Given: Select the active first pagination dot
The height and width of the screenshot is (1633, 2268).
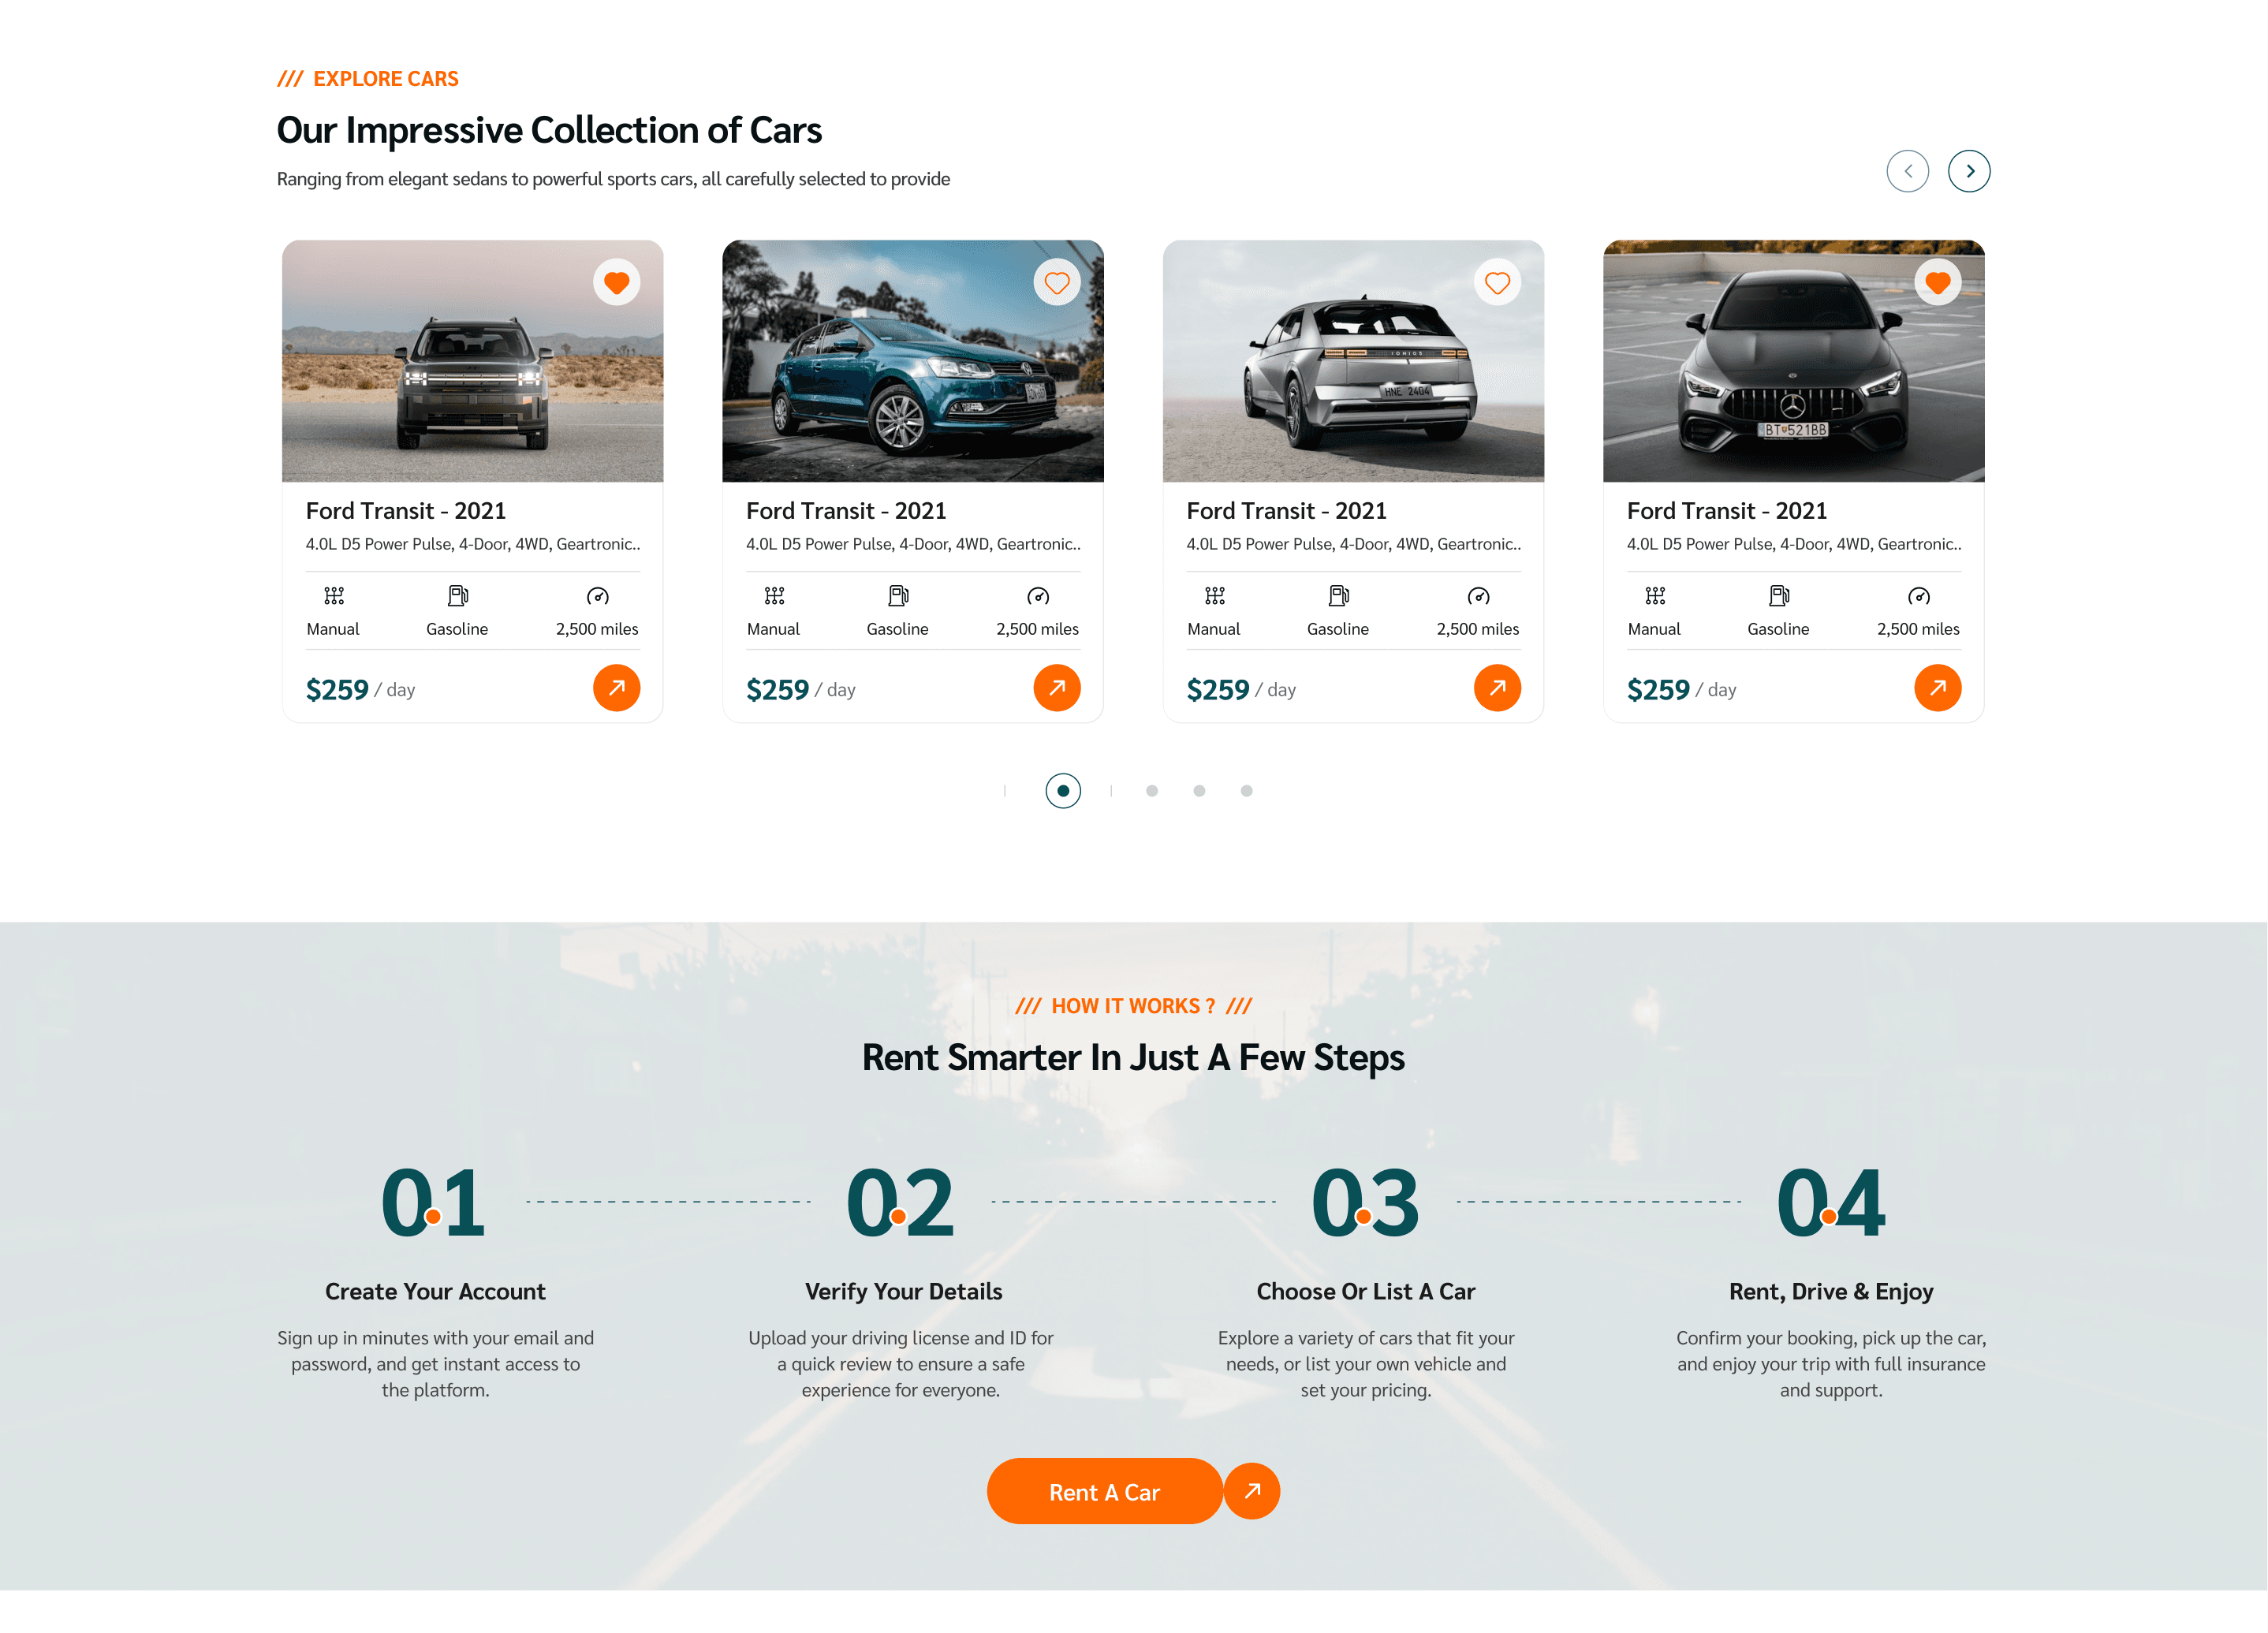Looking at the screenshot, I should tap(1063, 791).
